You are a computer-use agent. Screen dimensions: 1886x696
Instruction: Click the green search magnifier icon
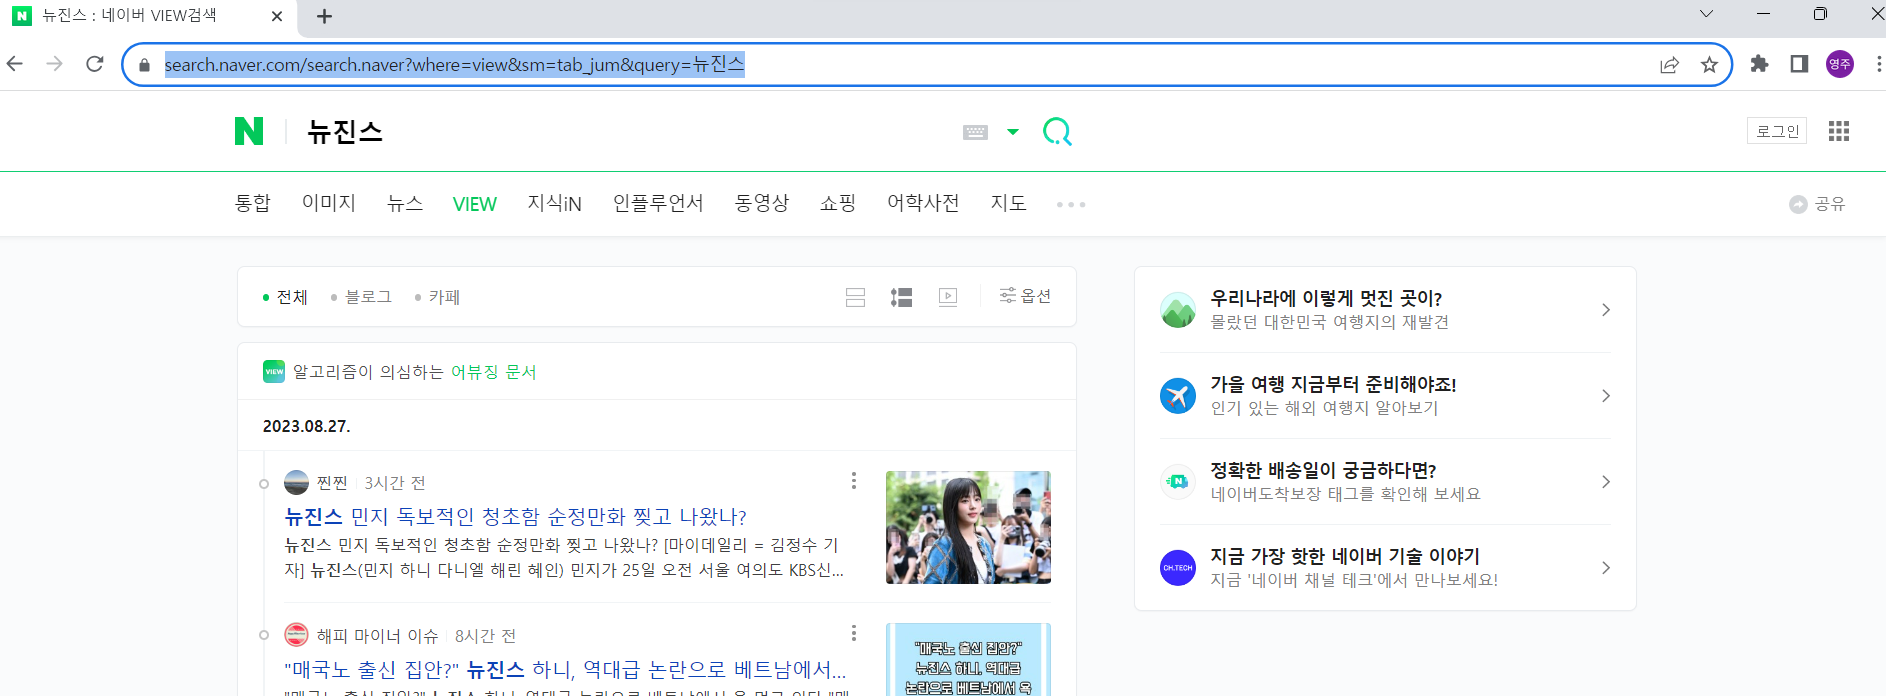click(1057, 132)
